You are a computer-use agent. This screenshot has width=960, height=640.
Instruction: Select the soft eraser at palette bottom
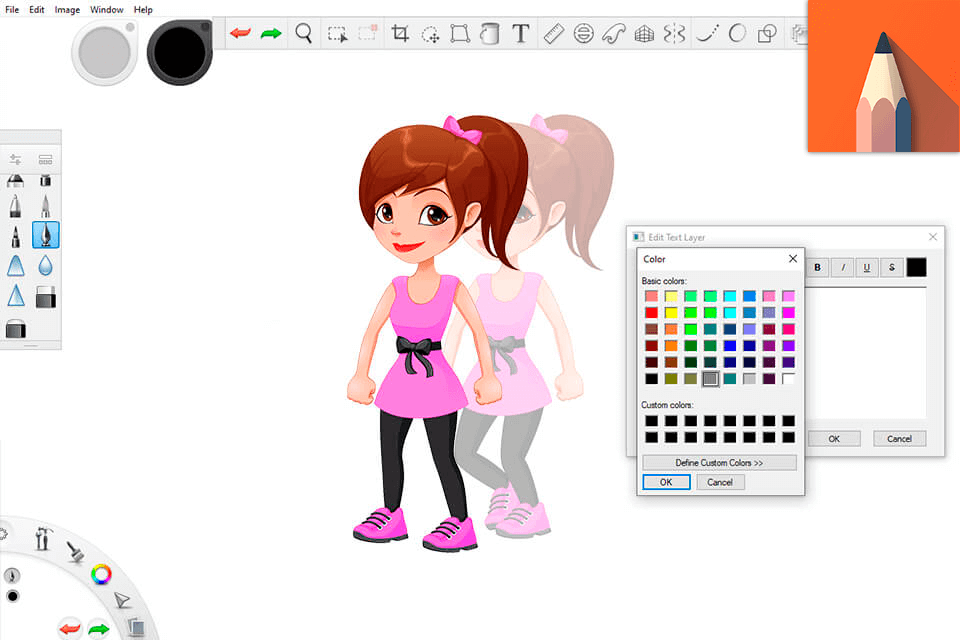coord(15,329)
